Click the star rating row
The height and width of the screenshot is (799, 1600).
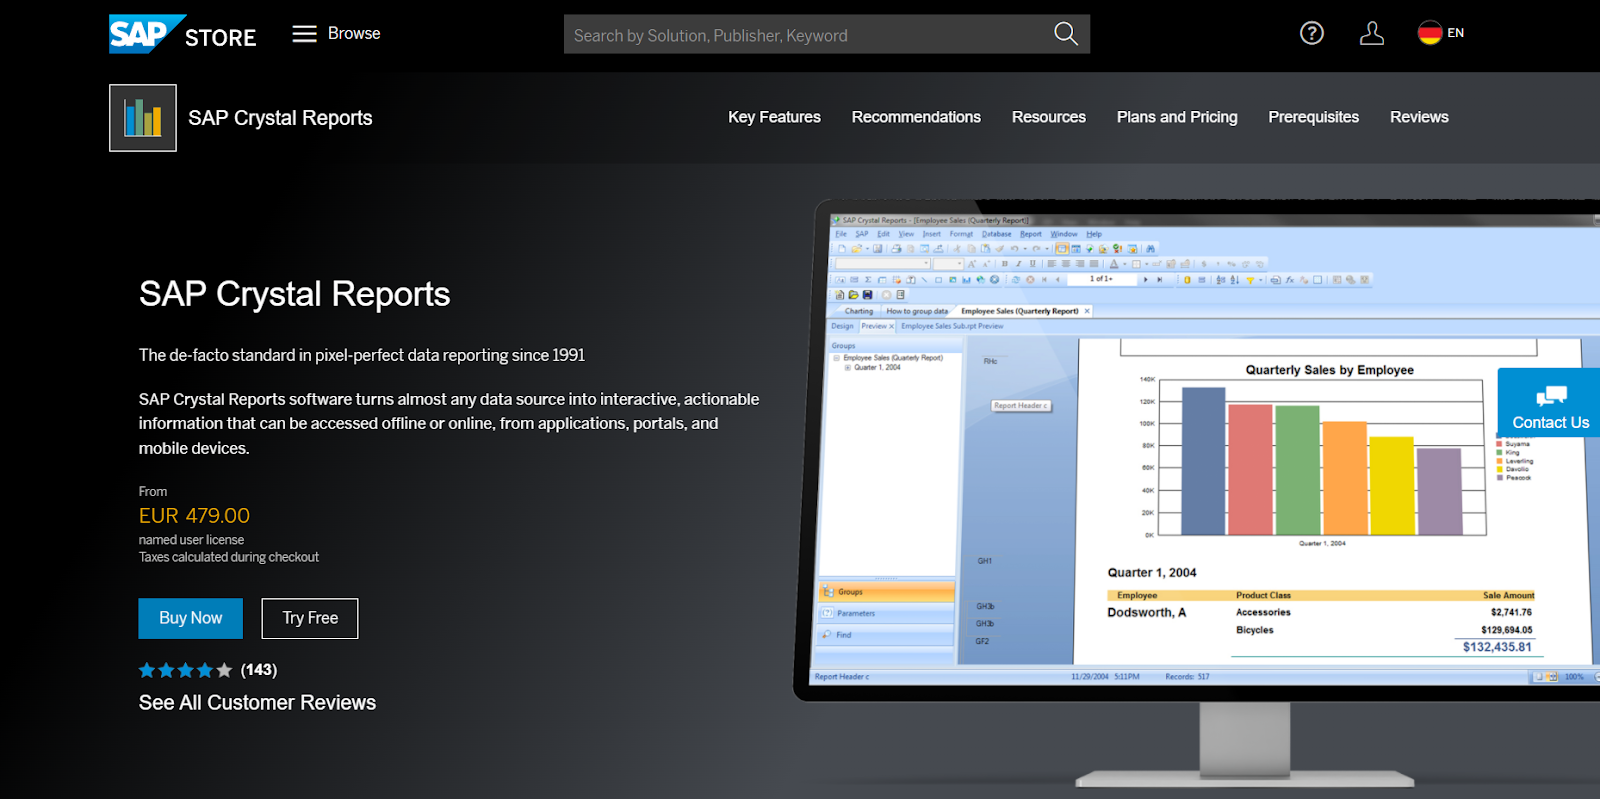tap(185, 670)
